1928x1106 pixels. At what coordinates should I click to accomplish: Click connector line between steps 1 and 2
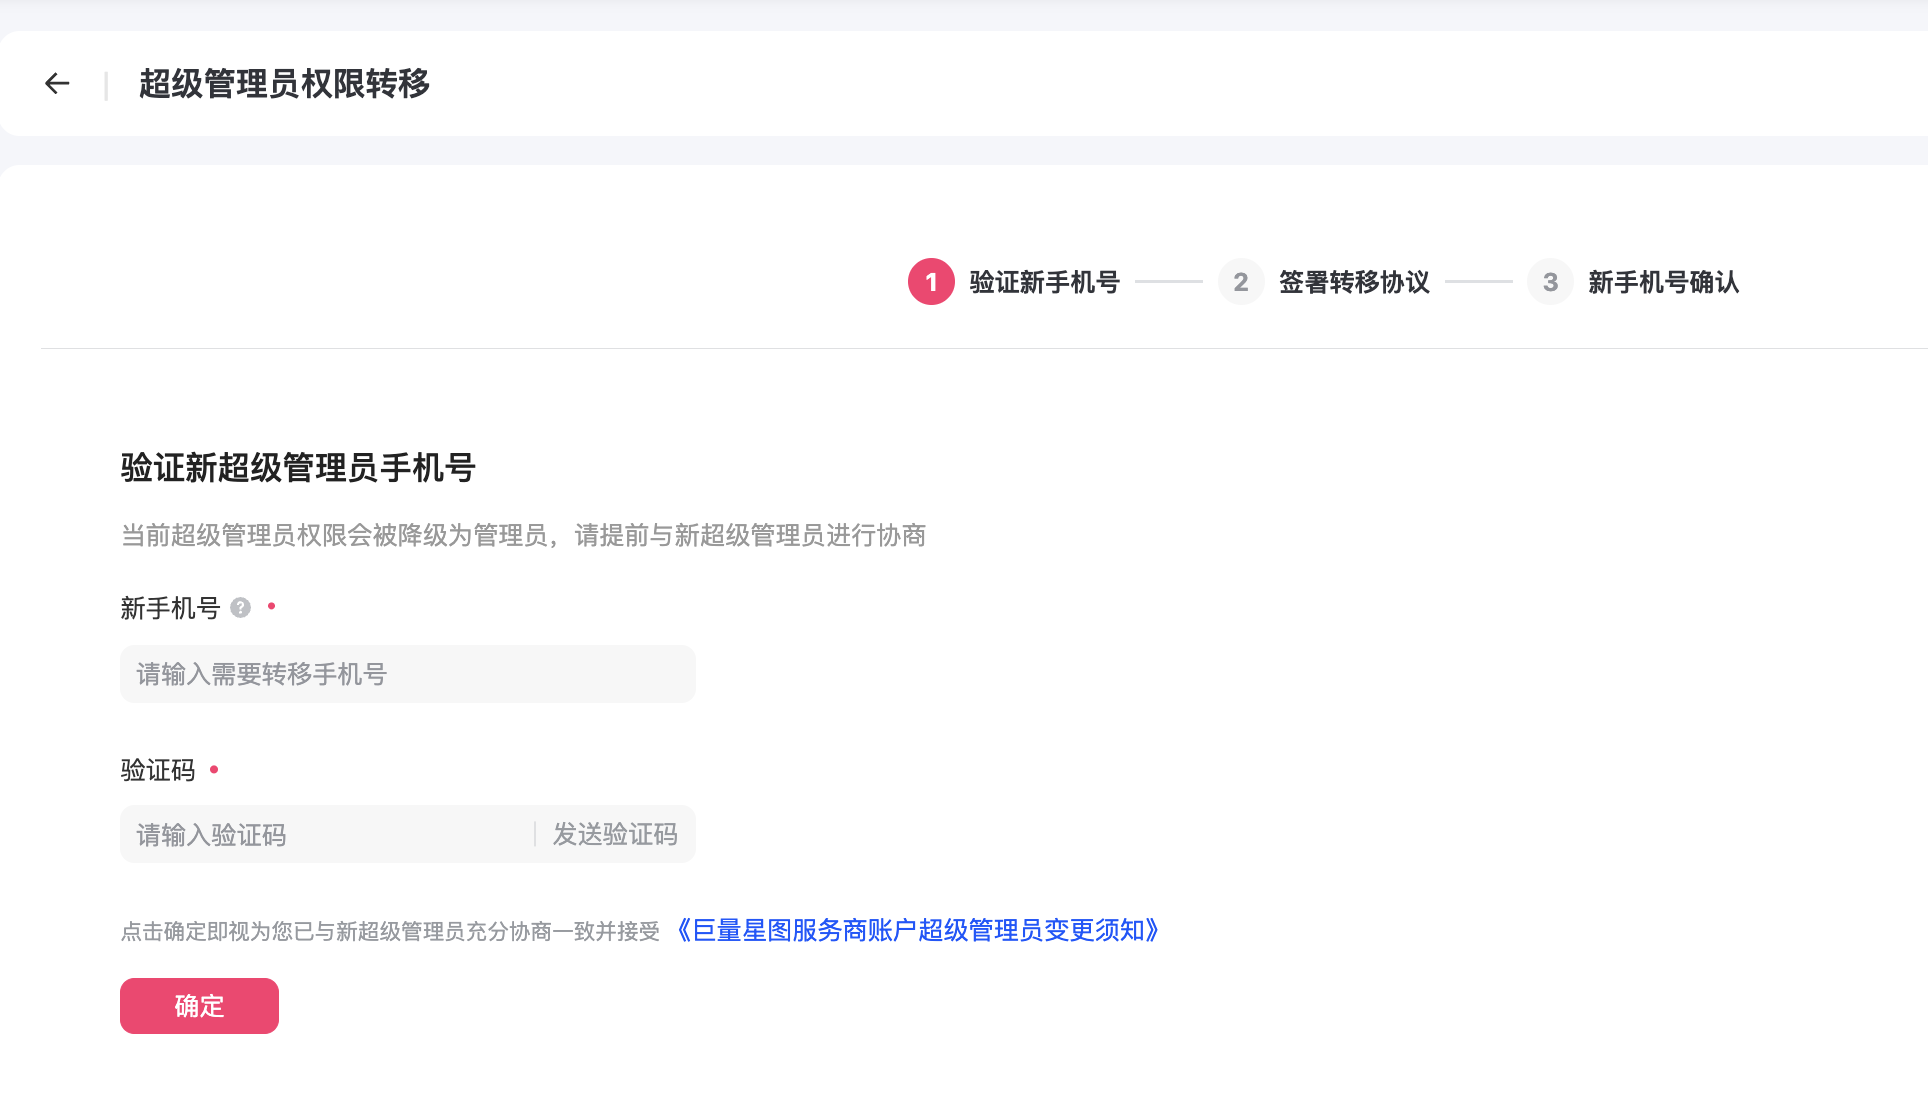pos(1168,282)
